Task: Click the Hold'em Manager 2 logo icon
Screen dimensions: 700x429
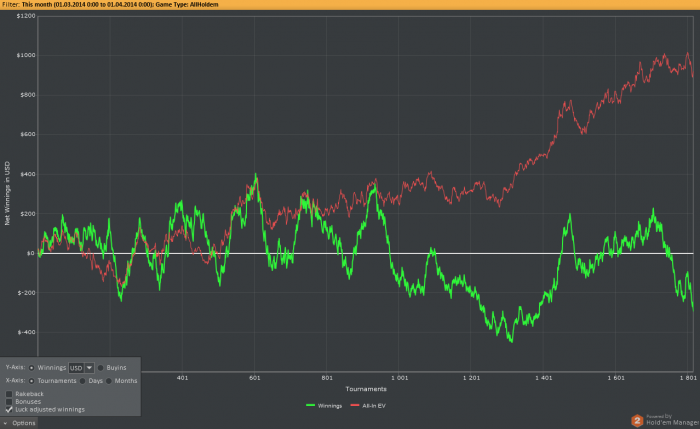Action: click(637, 421)
